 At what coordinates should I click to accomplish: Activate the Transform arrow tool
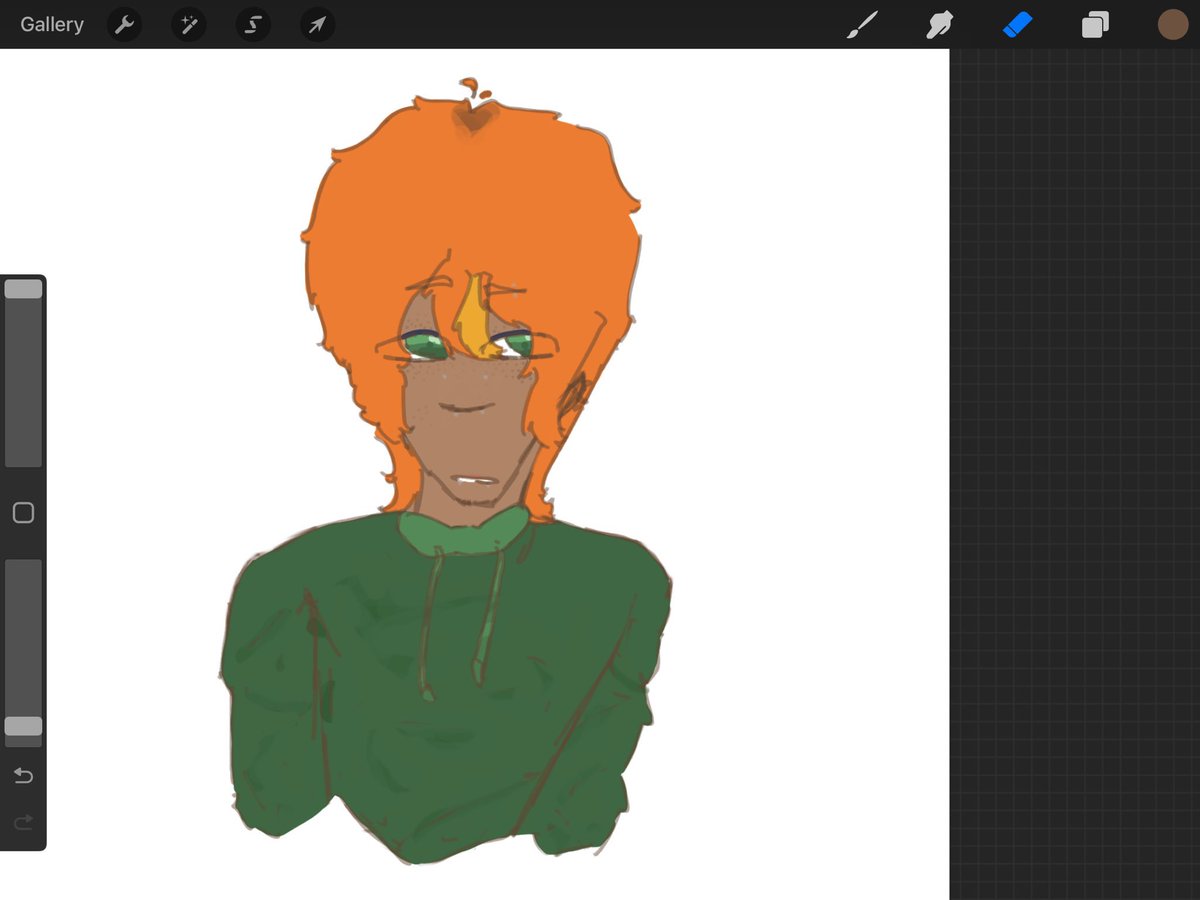[317, 24]
